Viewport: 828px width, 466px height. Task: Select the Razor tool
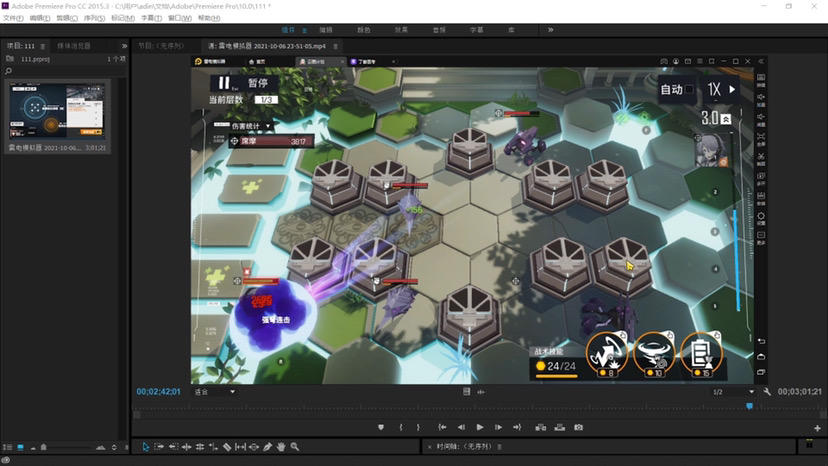(227, 447)
